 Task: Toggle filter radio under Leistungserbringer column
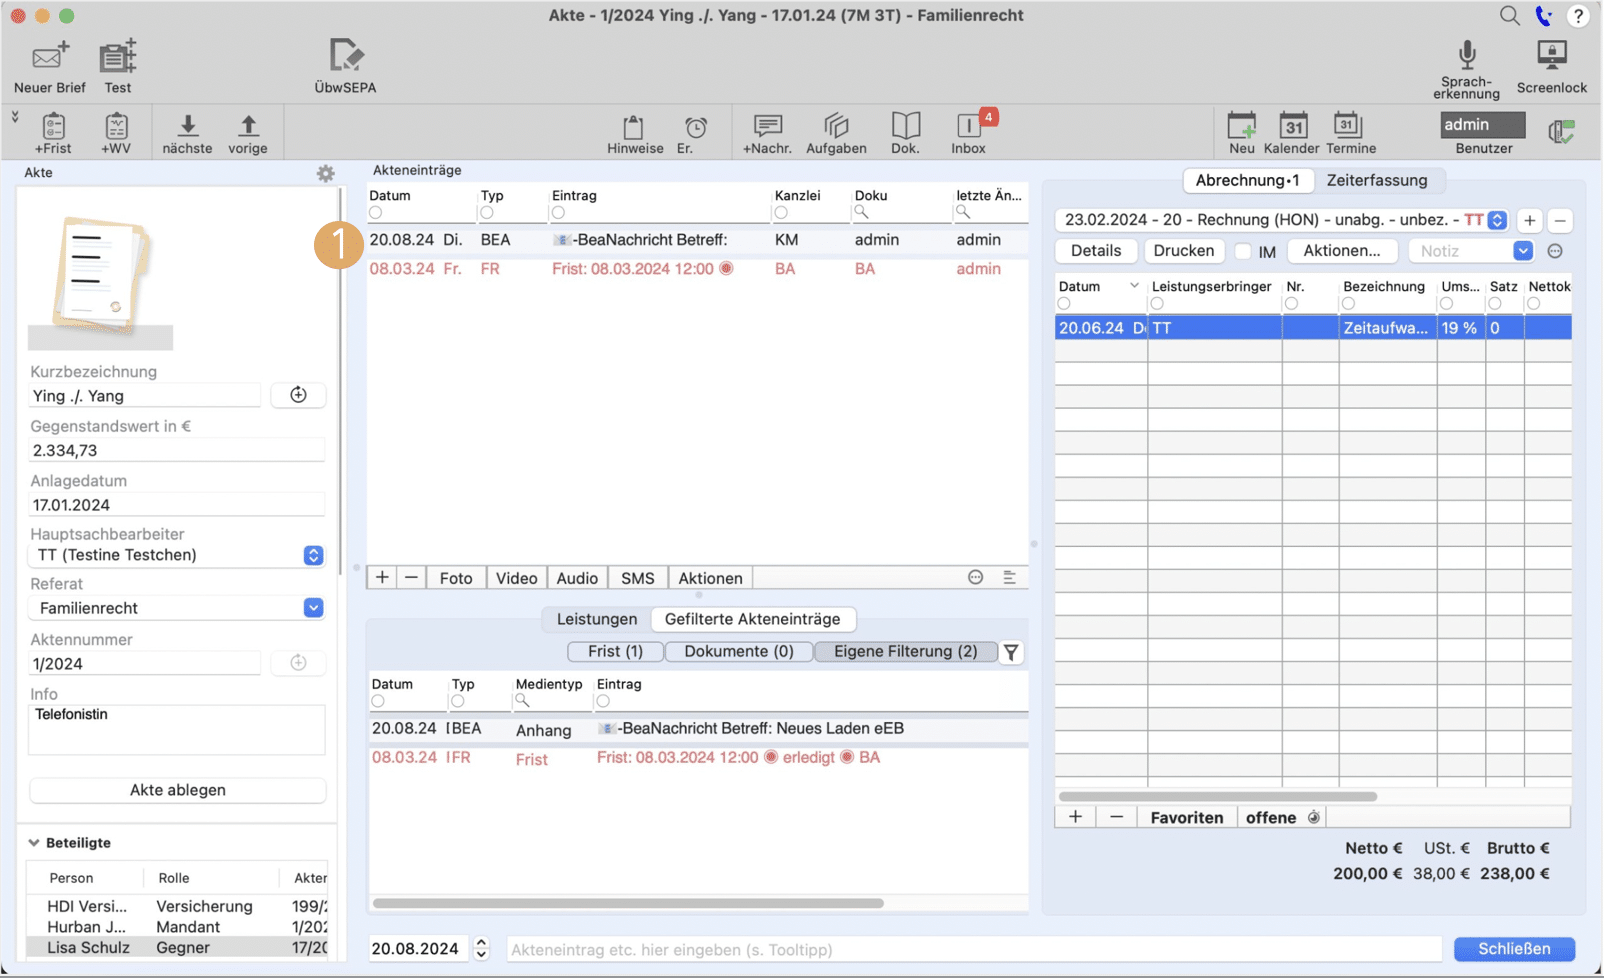(1157, 303)
